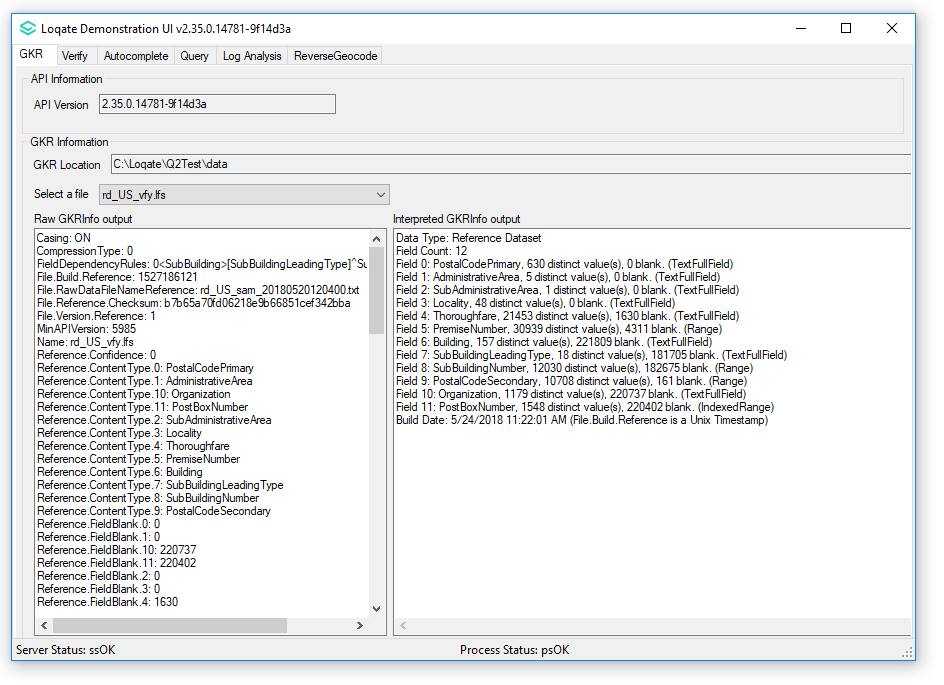The width and height of the screenshot is (944, 685).
Task: Click the 'Field Count: 12' line
Action: point(431,251)
